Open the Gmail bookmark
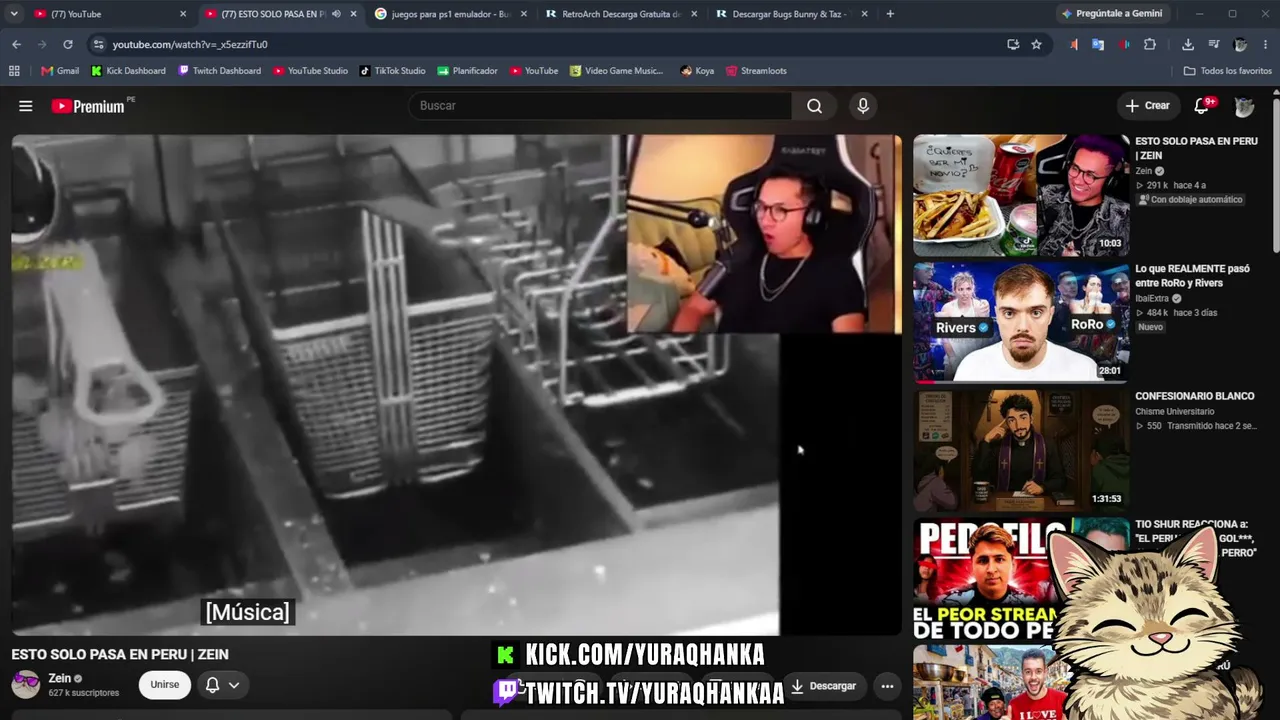1280x720 pixels. point(60,71)
